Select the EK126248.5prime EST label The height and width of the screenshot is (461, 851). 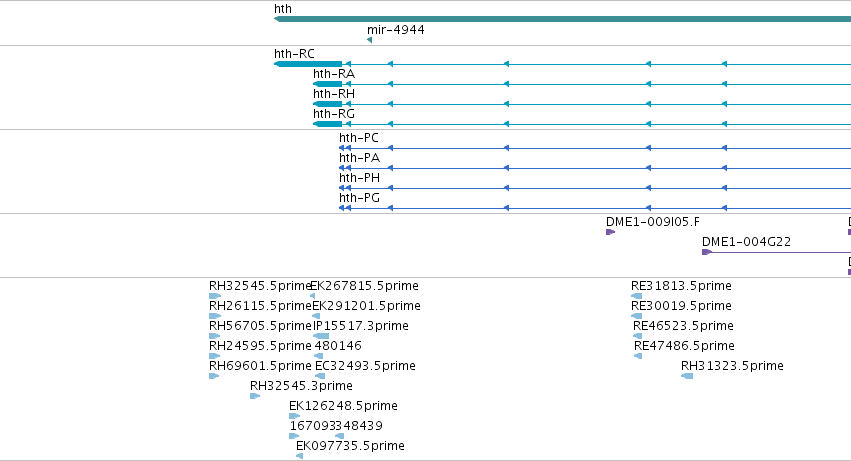tap(344, 406)
